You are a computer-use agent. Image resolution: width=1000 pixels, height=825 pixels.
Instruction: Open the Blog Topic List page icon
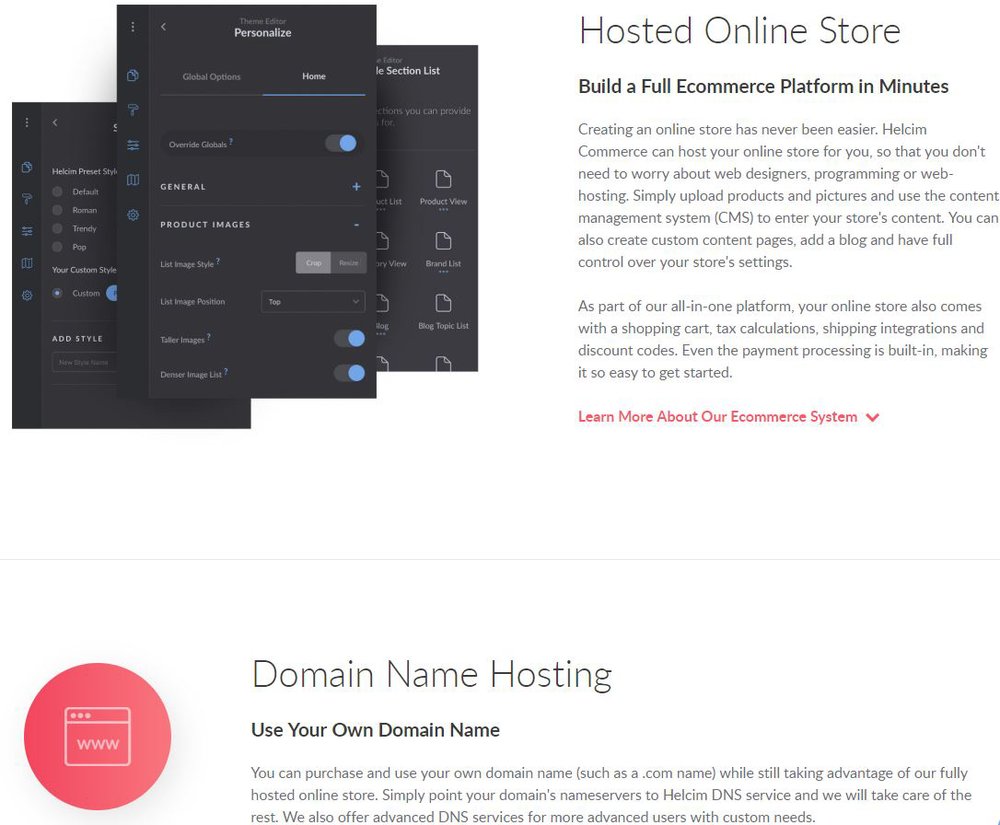click(x=443, y=304)
